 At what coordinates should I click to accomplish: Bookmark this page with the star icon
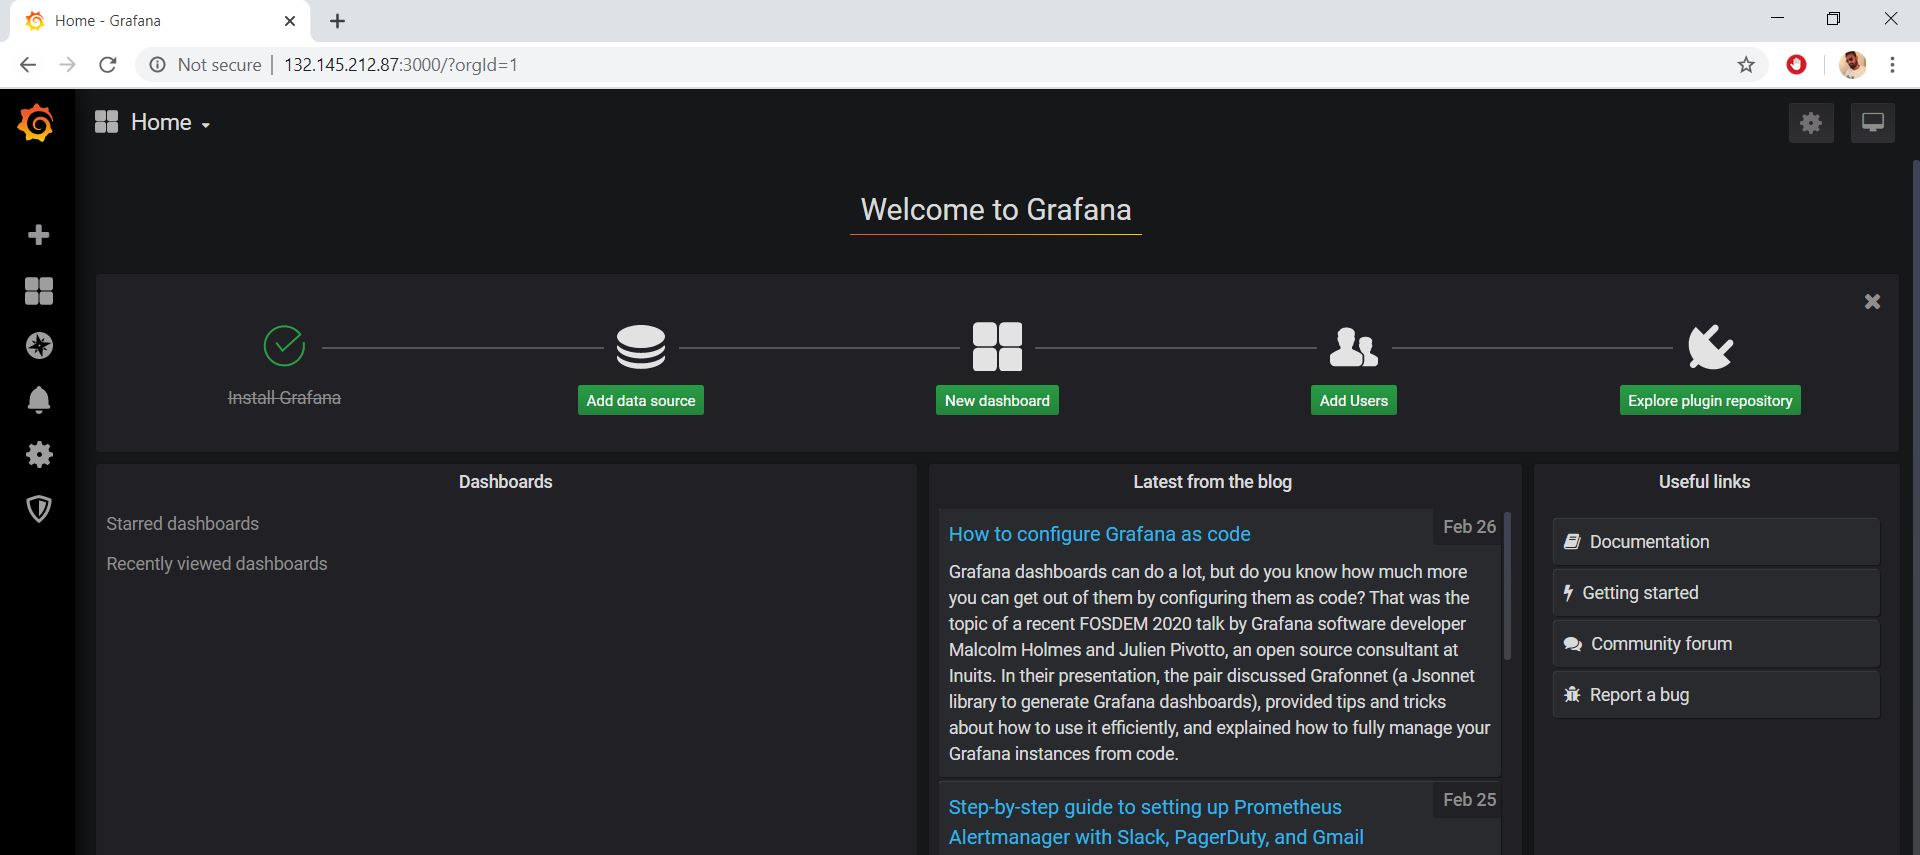tap(1746, 65)
